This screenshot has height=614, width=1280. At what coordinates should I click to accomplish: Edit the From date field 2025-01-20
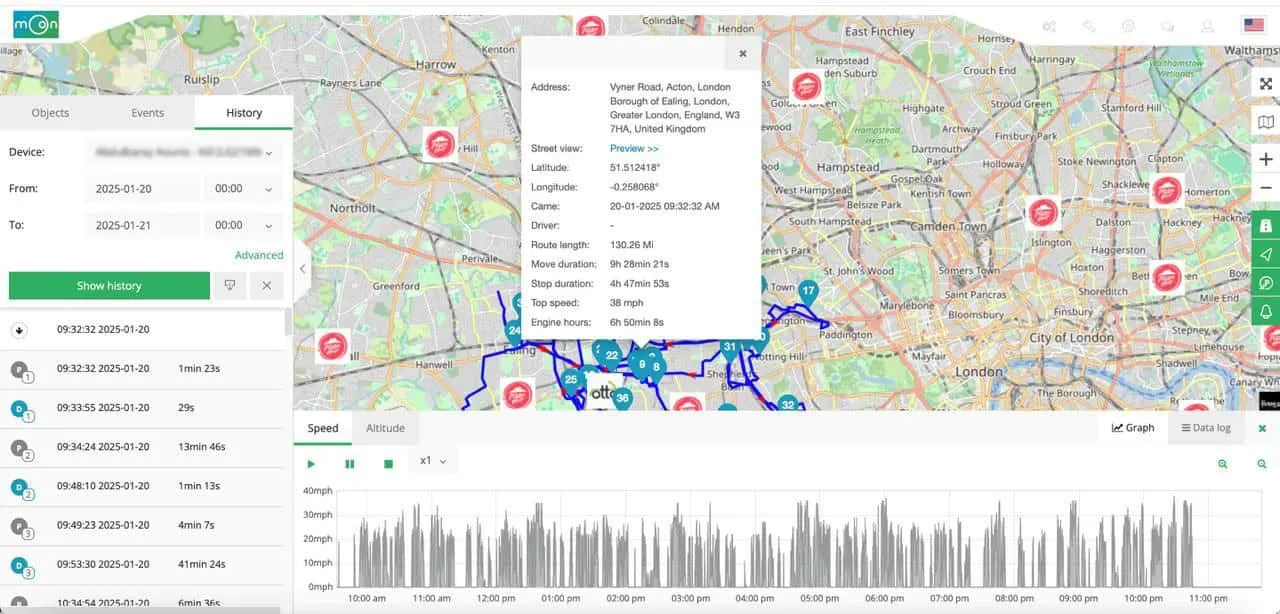[x=143, y=189]
